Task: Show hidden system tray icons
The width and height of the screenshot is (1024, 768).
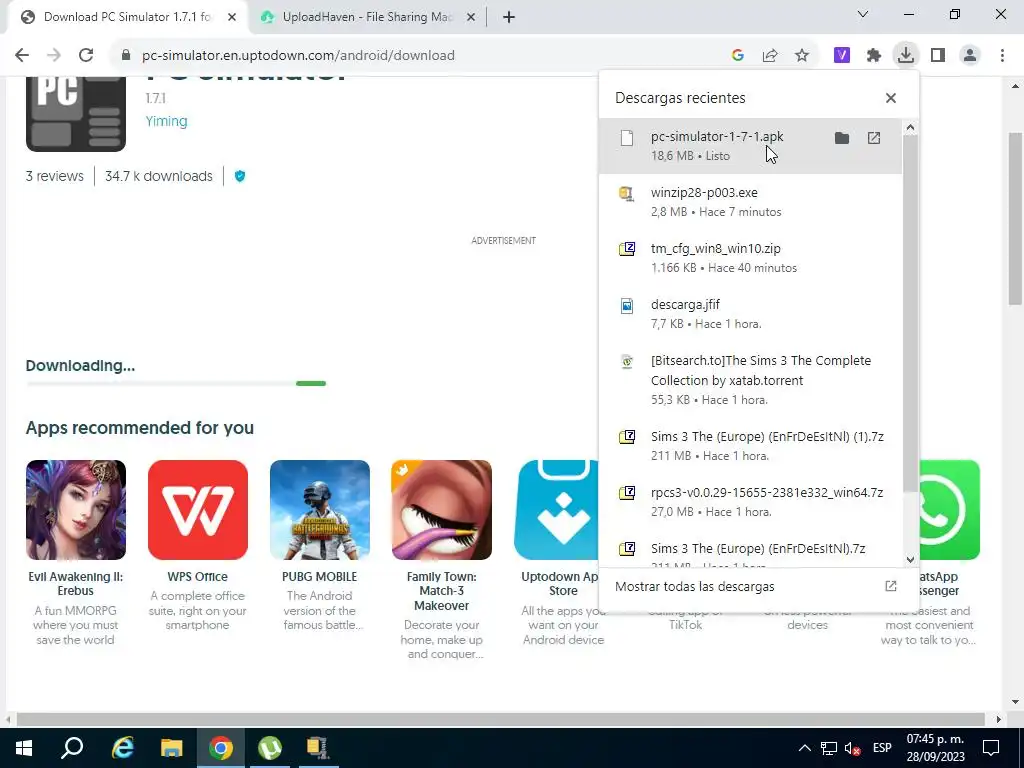Action: pyautogui.click(x=805, y=748)
